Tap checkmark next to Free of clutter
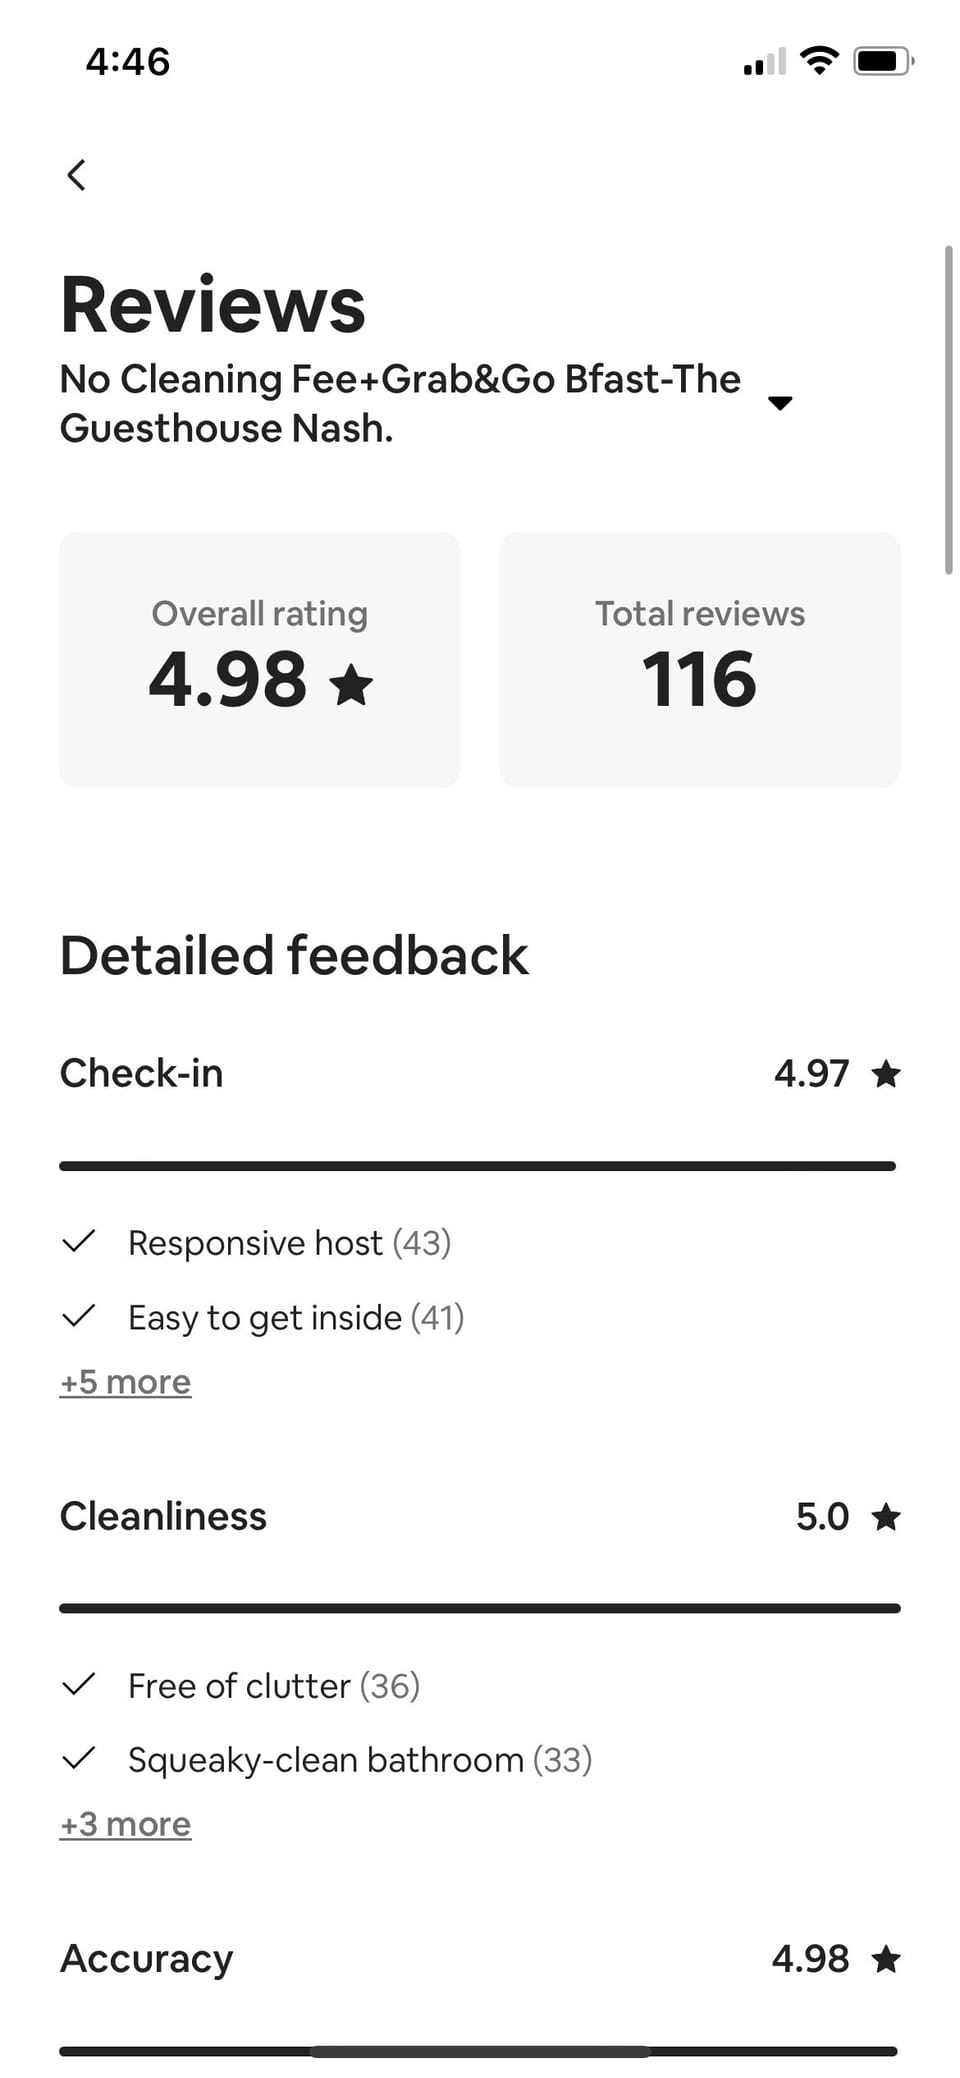This screenshot has height=2078, width=960. (78, 1685)
